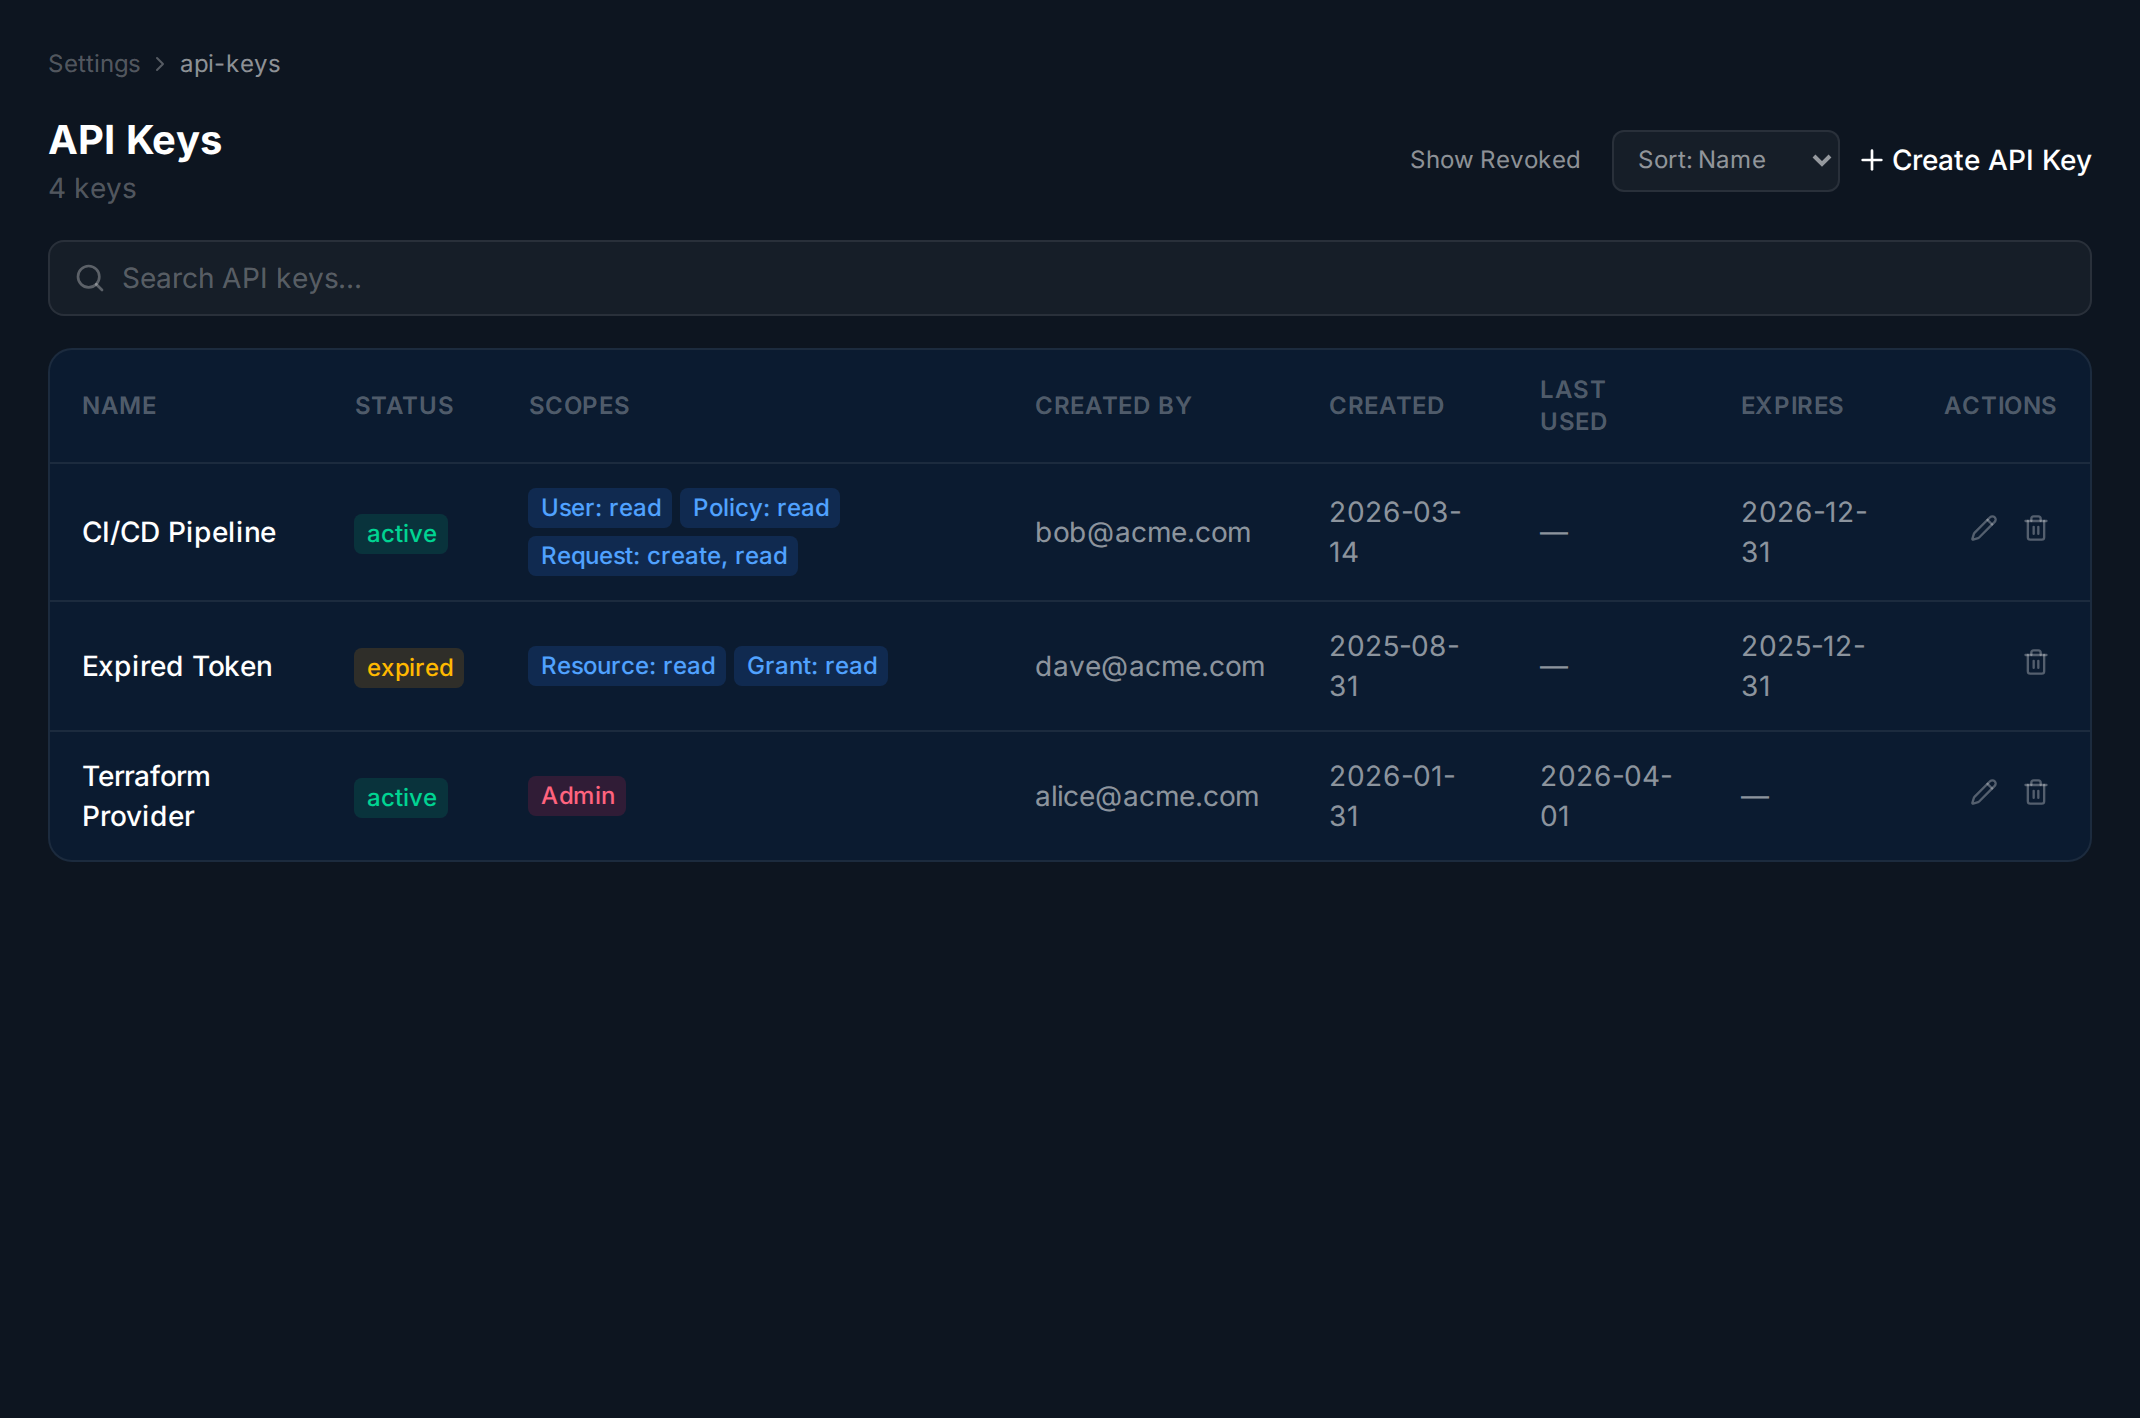2140x1418 pixels.
Task: Click the CREATED BY column header
Action: click(1113, 405)
